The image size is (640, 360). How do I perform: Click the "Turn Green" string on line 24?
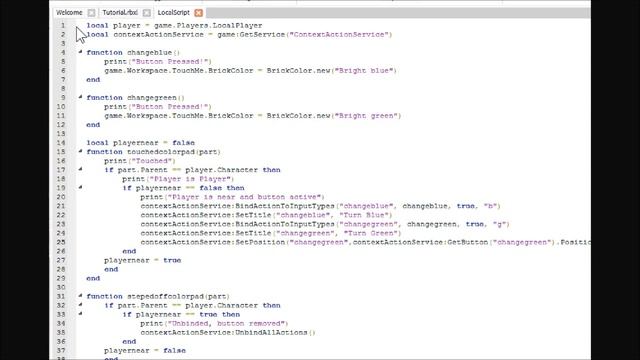coord(371,233)
